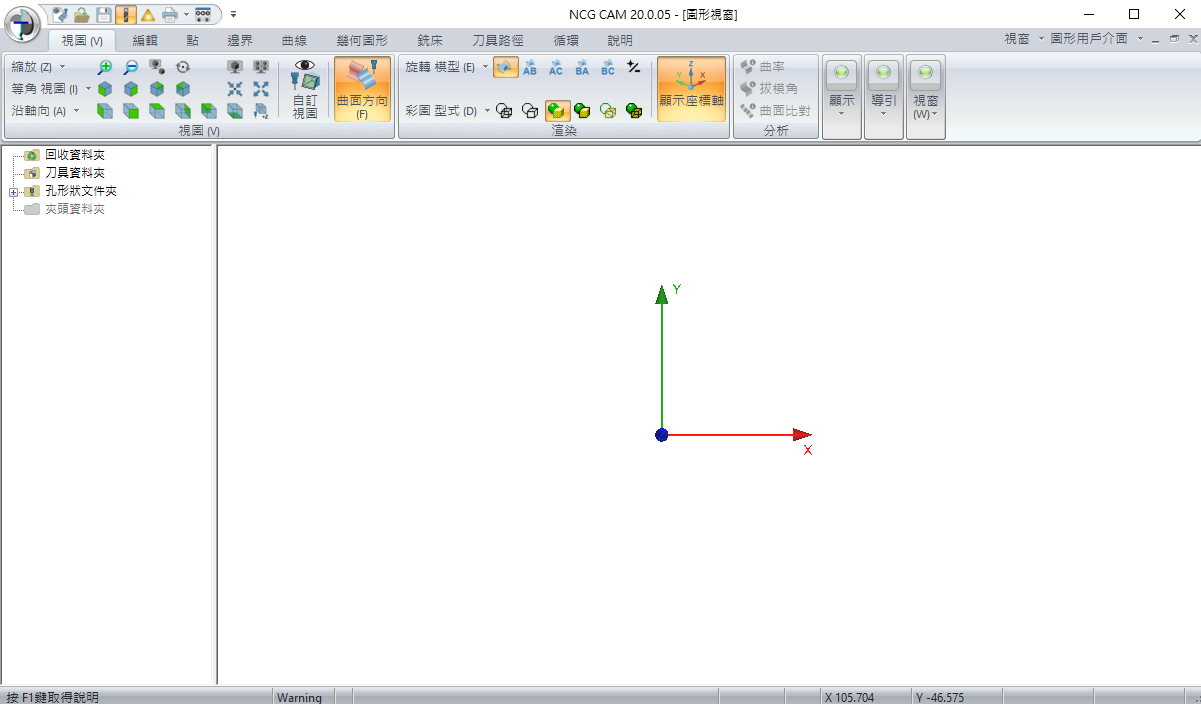Open the 縮放 (Z) dropdown
1201x704 pixels.
pyautogui.click(x=38, y=67)
